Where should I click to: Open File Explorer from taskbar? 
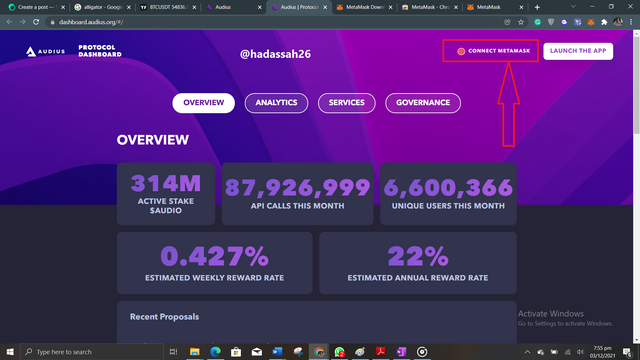click(195, 351)
